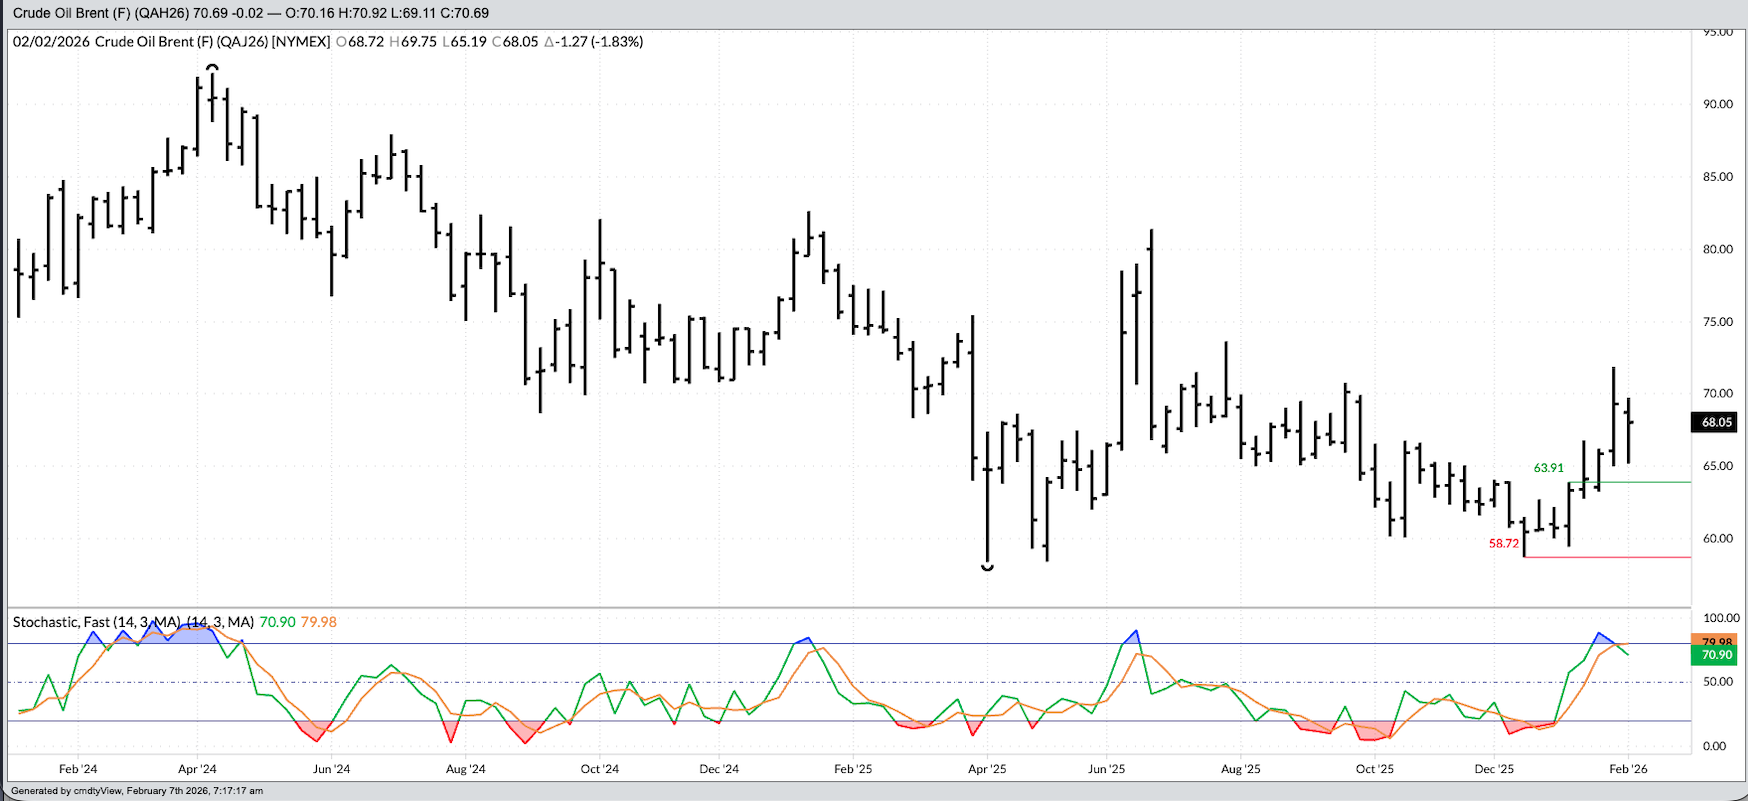The height and width of the screenshot is (801, 1748).
Task: Click the Feb '26 date axis label
Action: (1628, 769)
